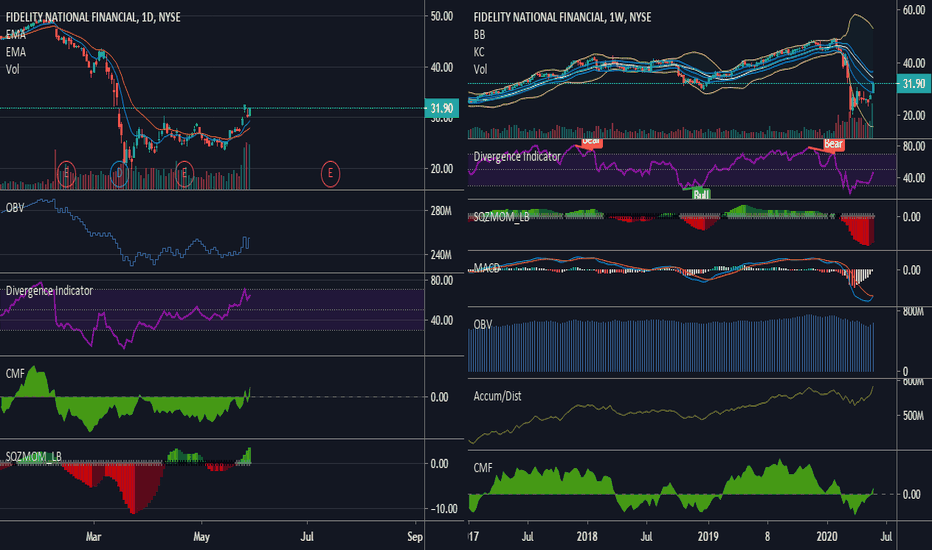This screenshot has width=932, height=550.
Task: Click the 31.90 price tag on daily chart axis
Action: coord(442,108)
